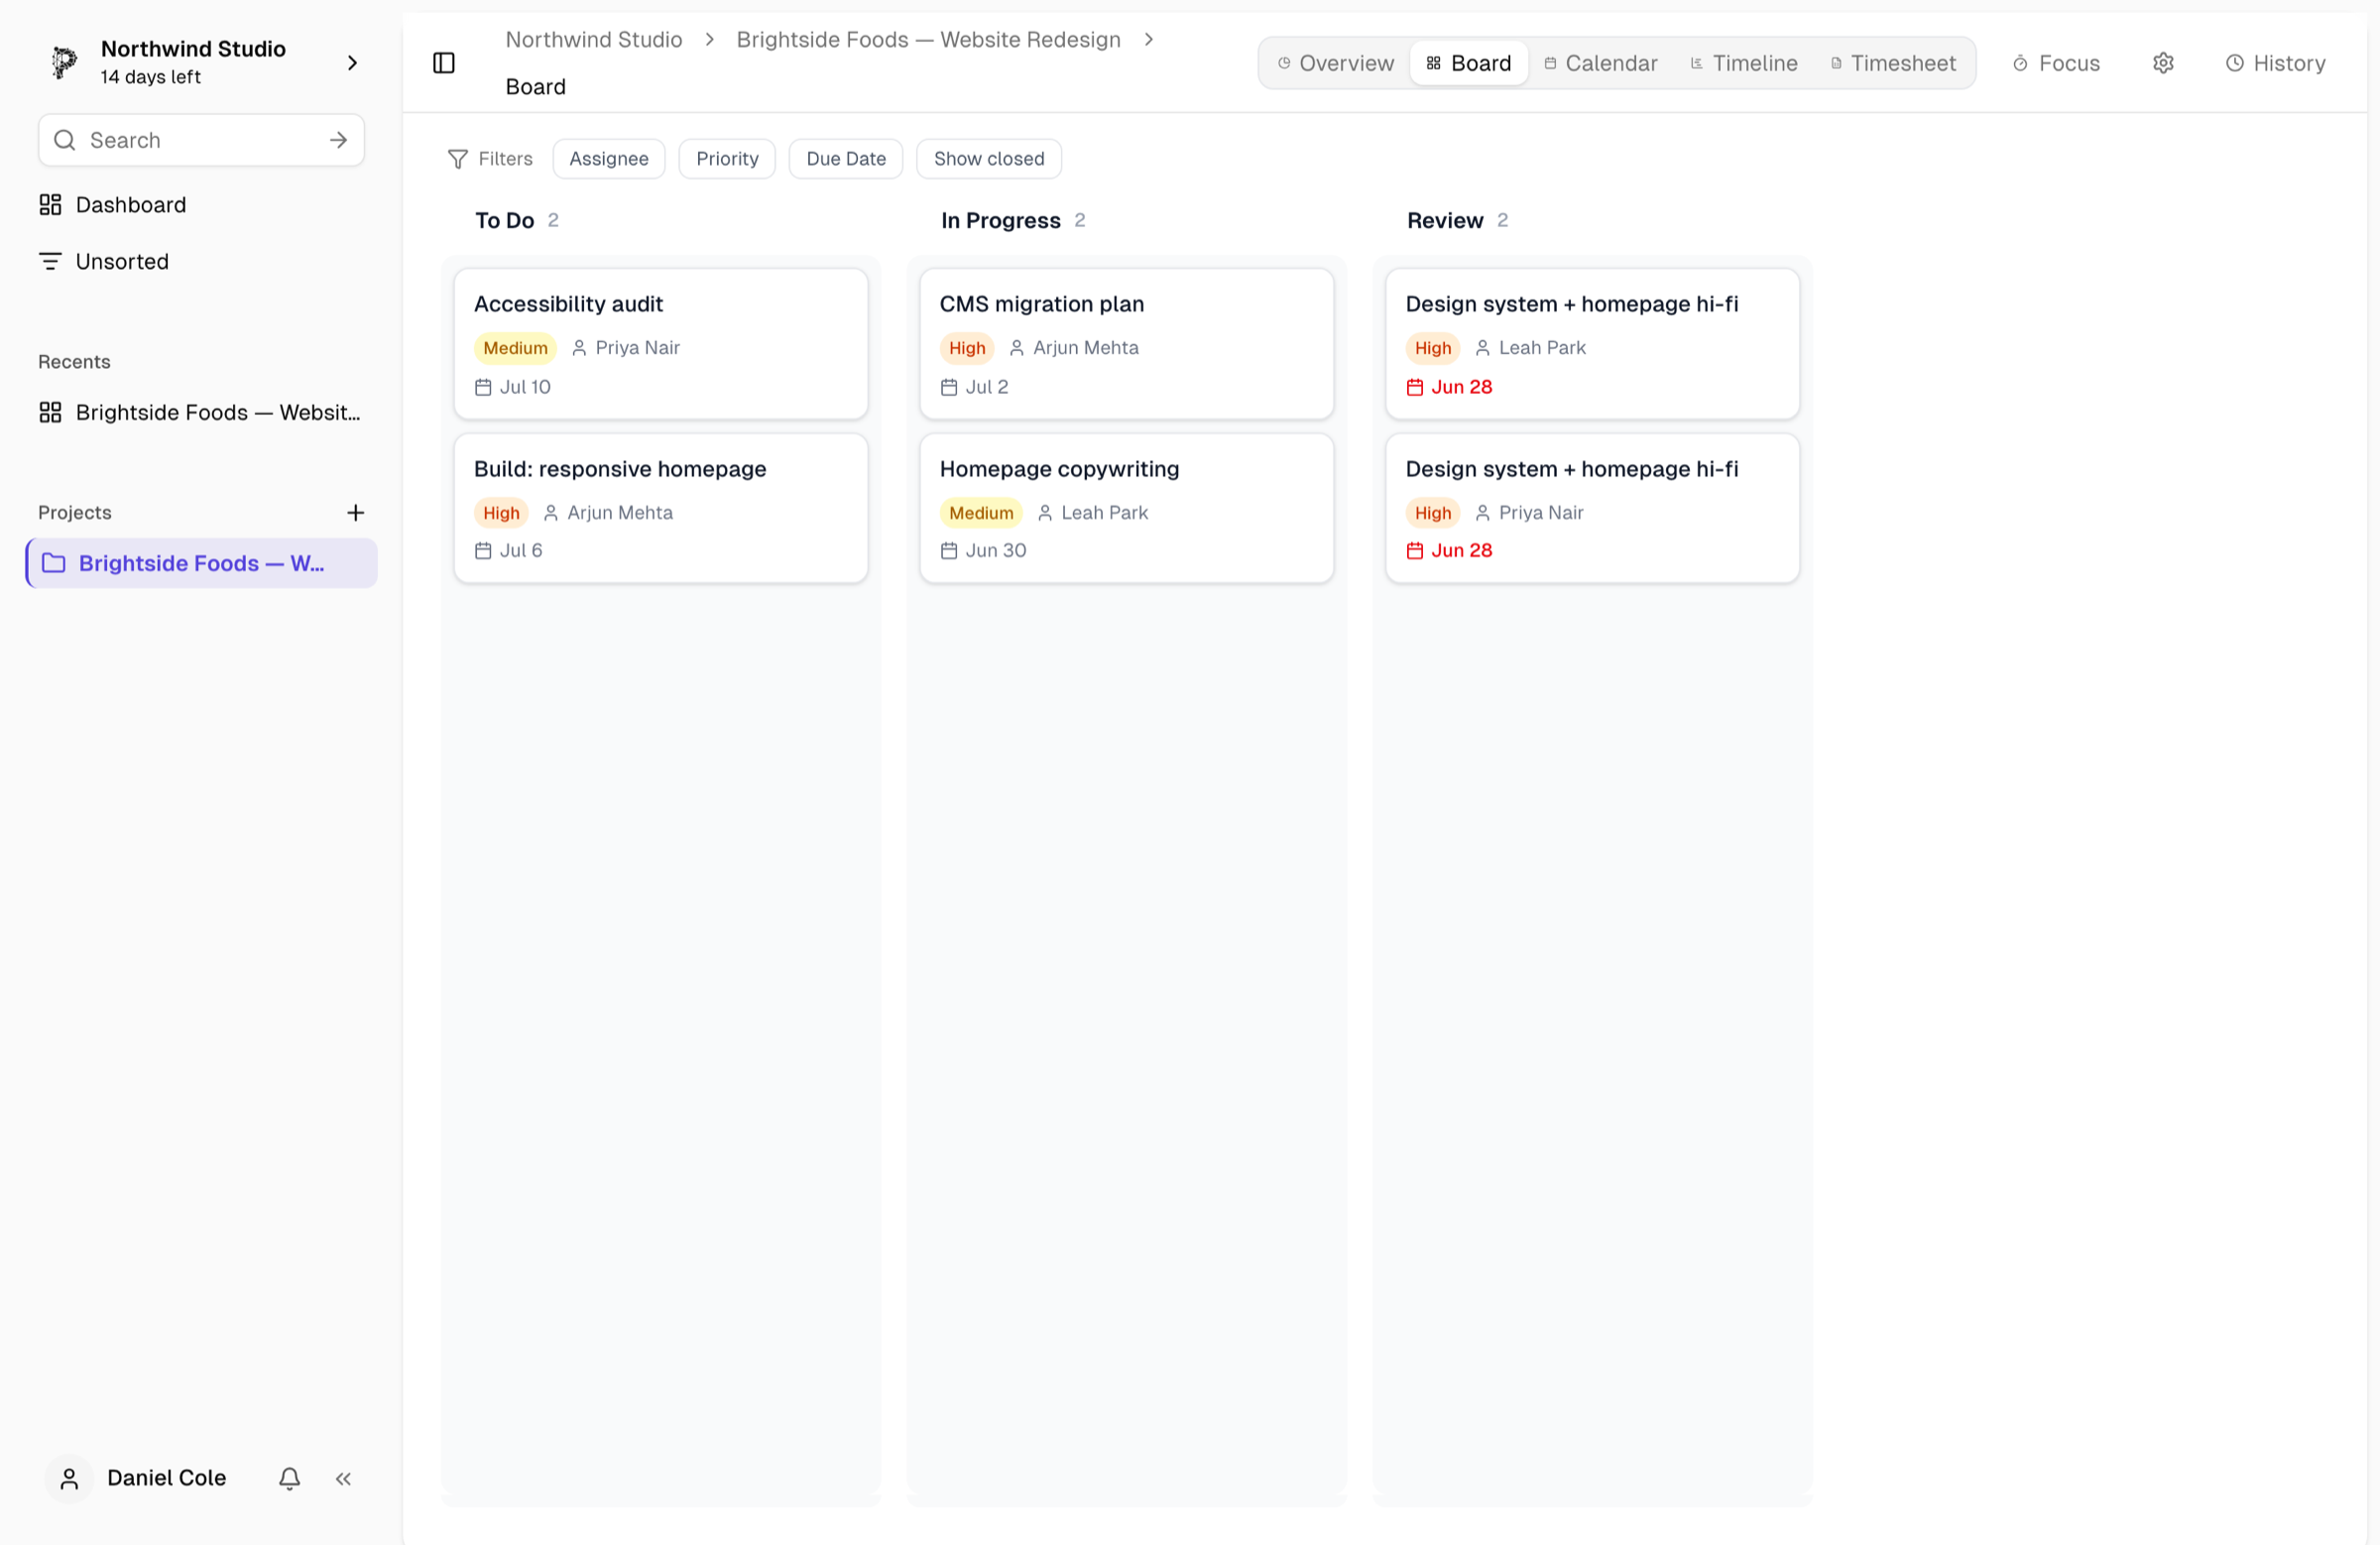Viewport: 2380px width, 1545px height.
Task: Click the Search input field
Action: [201, 140]
